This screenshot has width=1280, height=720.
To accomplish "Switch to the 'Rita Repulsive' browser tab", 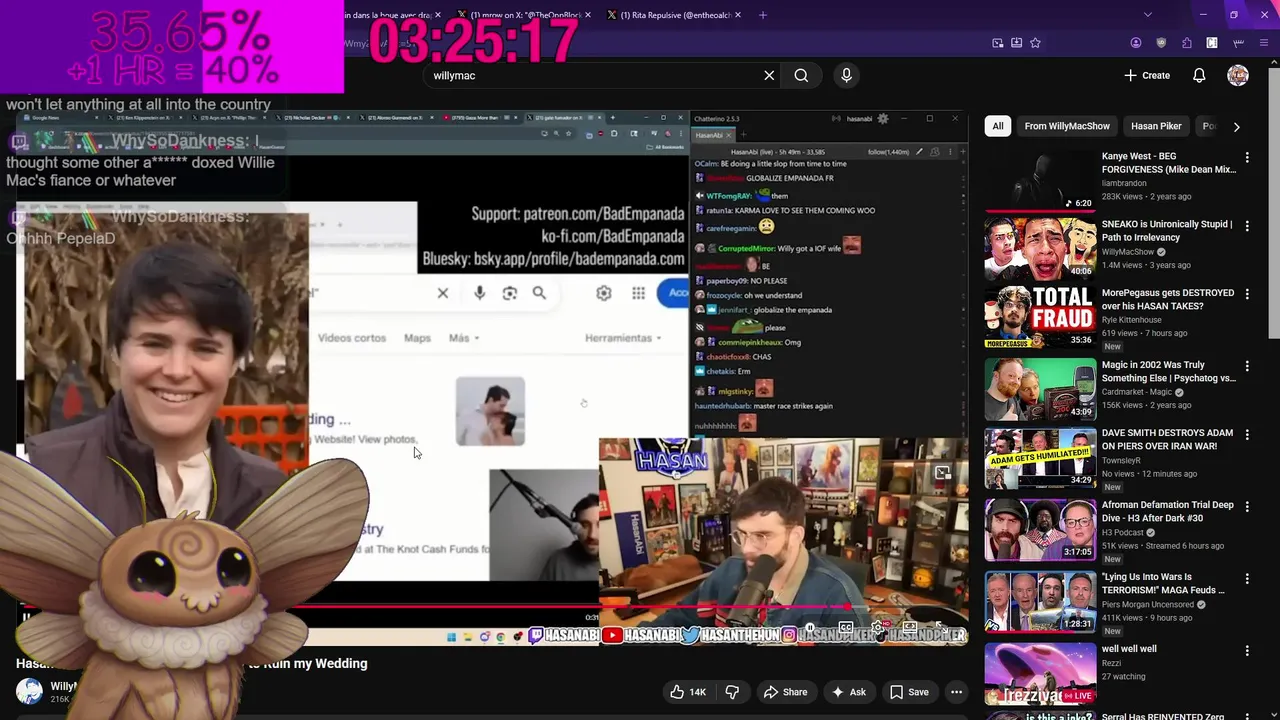I will (675, 15).
